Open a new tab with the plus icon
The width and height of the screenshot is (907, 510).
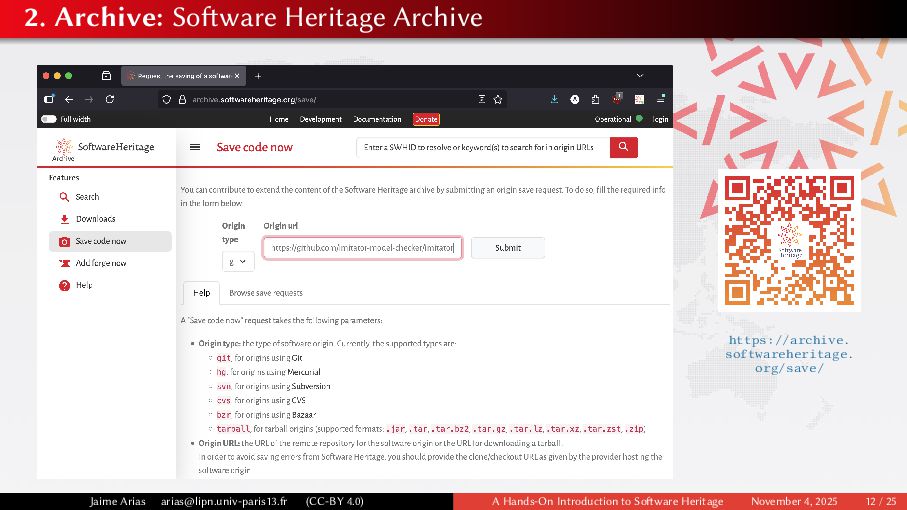click(258, 76)
